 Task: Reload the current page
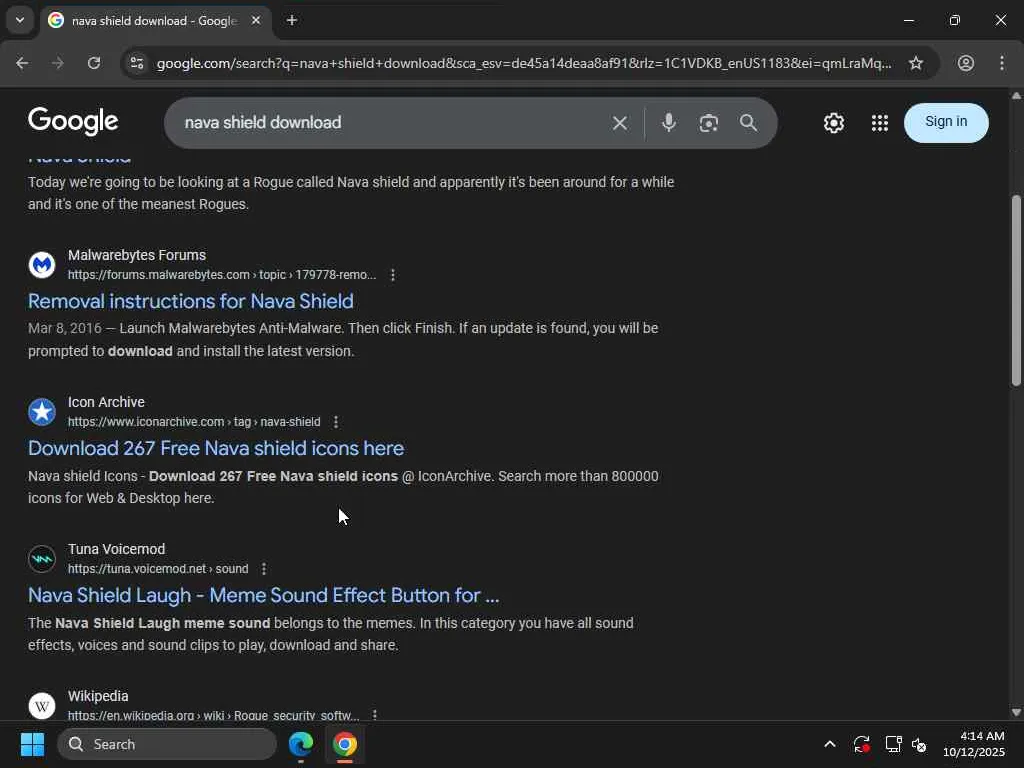[x=94, y=63]
